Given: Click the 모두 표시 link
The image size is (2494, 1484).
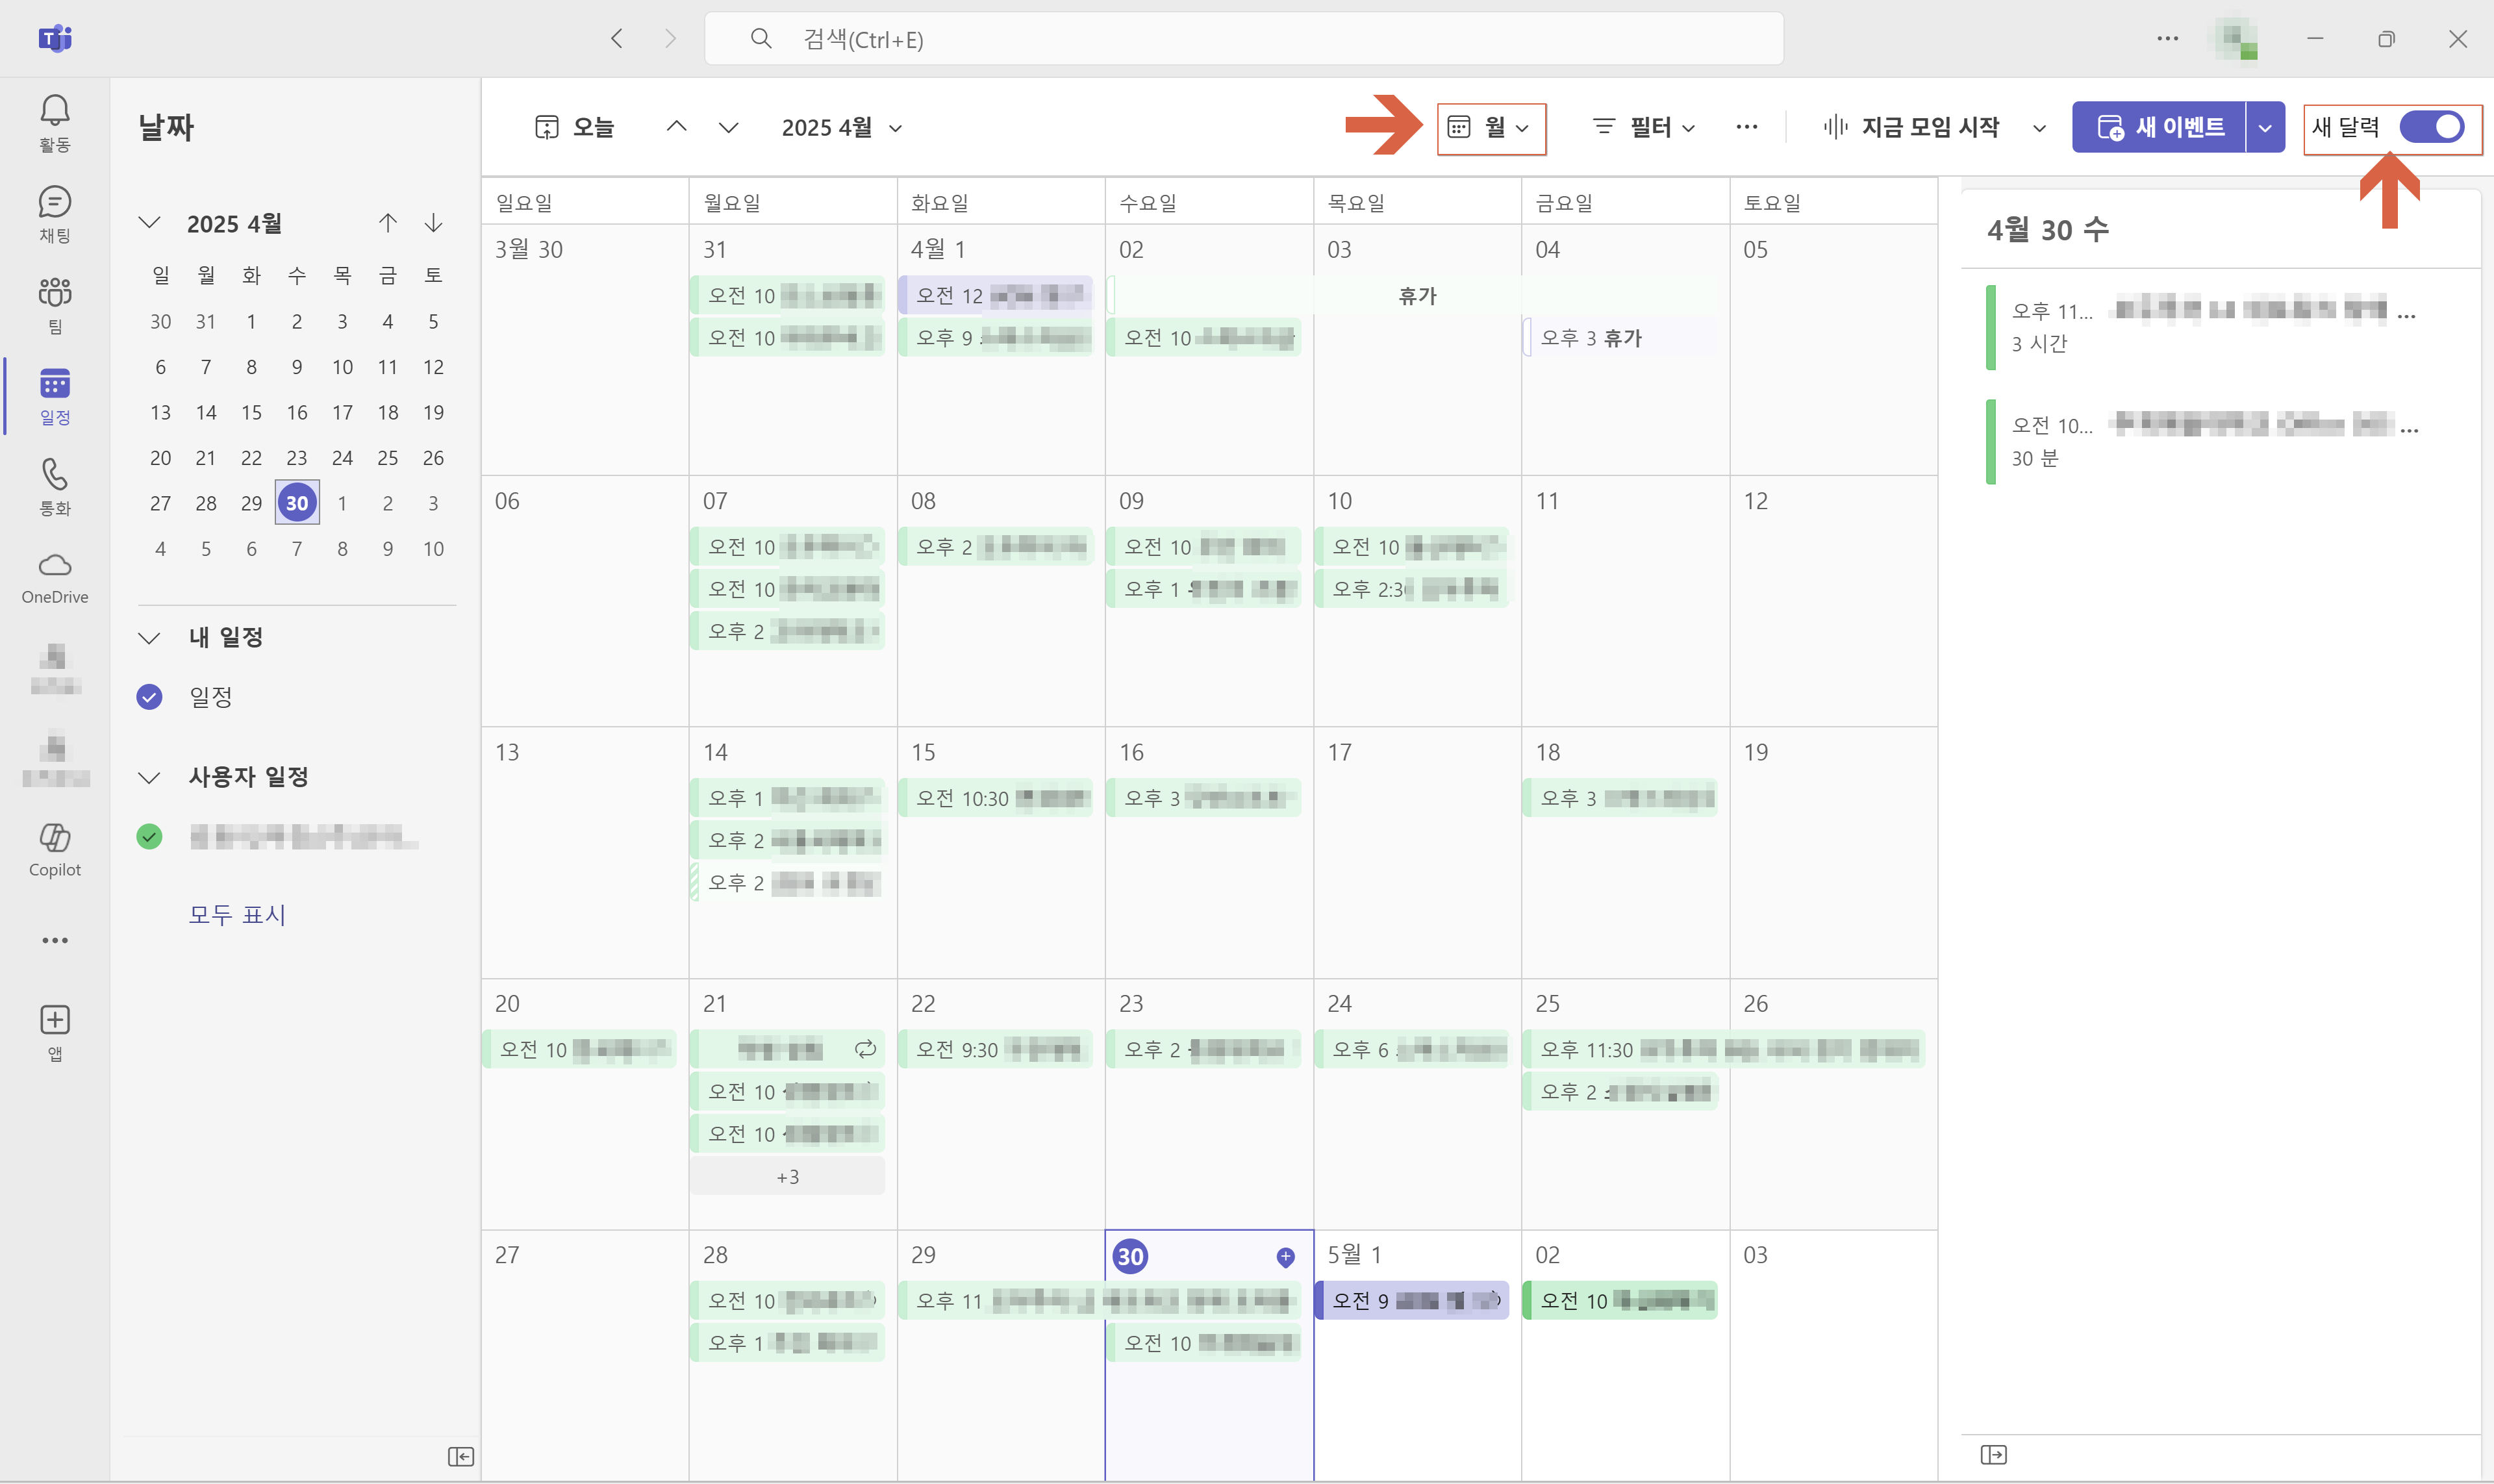Looking at the screenshot, I should 237,914.
